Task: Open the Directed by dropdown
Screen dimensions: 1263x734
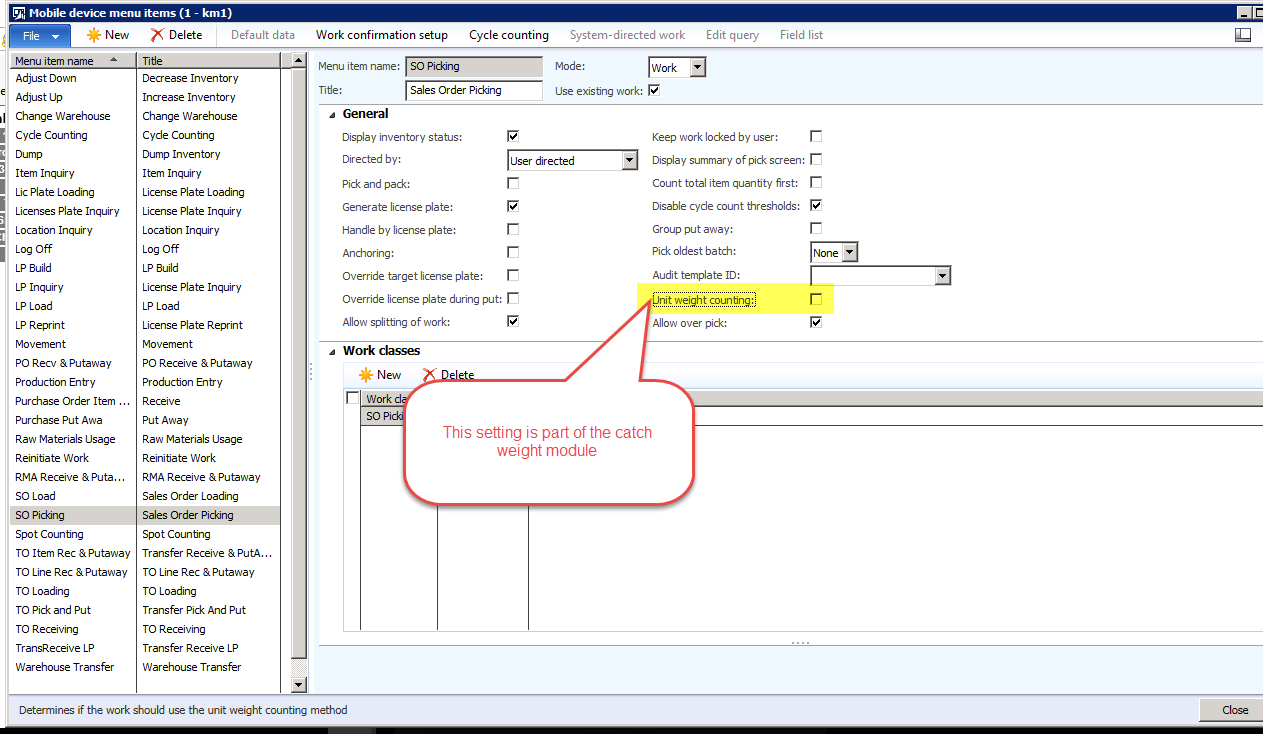Action: pos(629,161)
